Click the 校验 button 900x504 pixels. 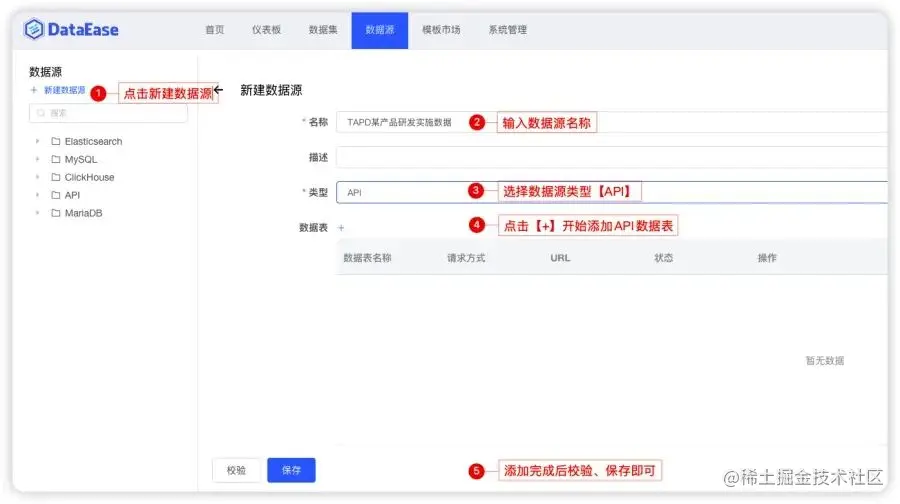click(x=236, y=470)
